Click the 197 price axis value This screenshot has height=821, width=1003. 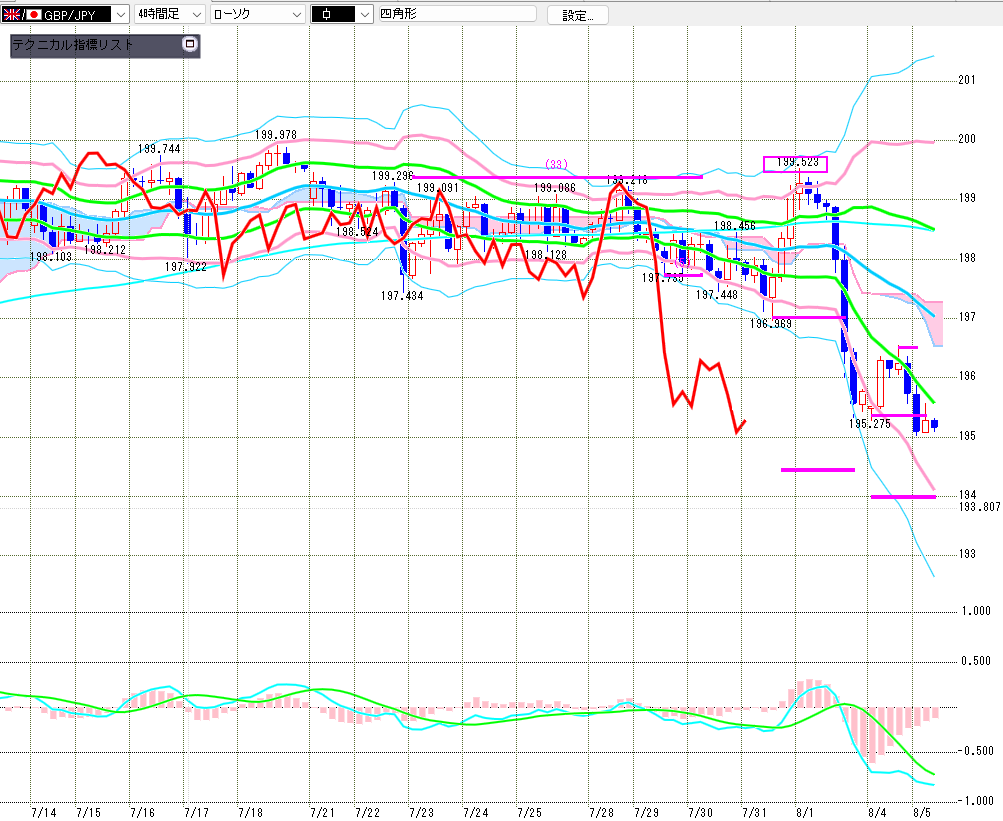click(967, 317)
